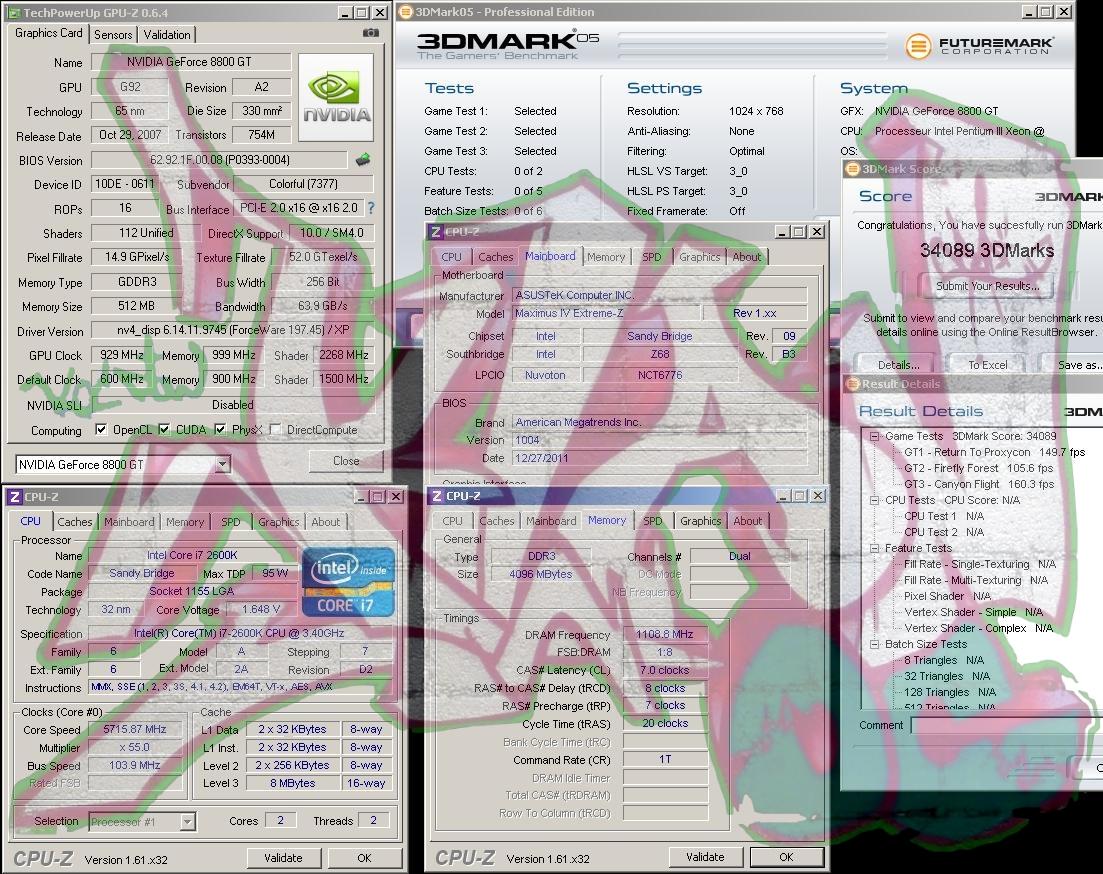This screenshot has height=874, width=1103.
Task: Collapse the Feature Tests tree node
Action: (x=874, y=548)
